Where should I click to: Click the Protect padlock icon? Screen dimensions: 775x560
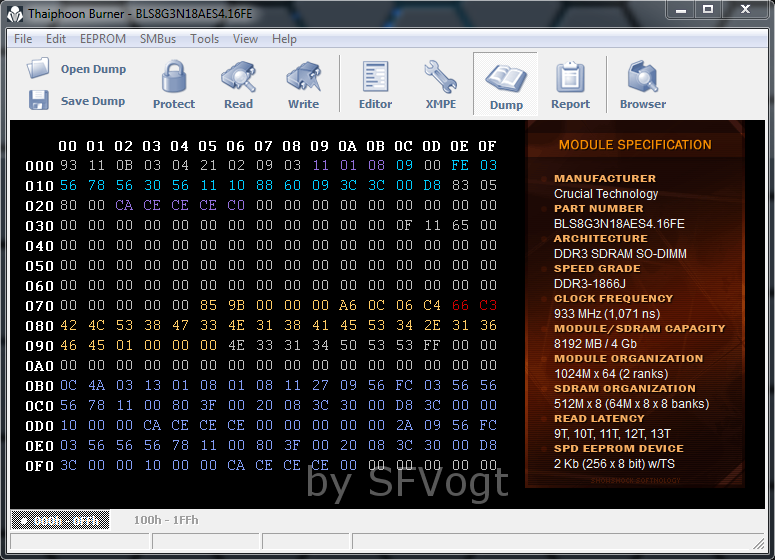[x=174, y=77]
